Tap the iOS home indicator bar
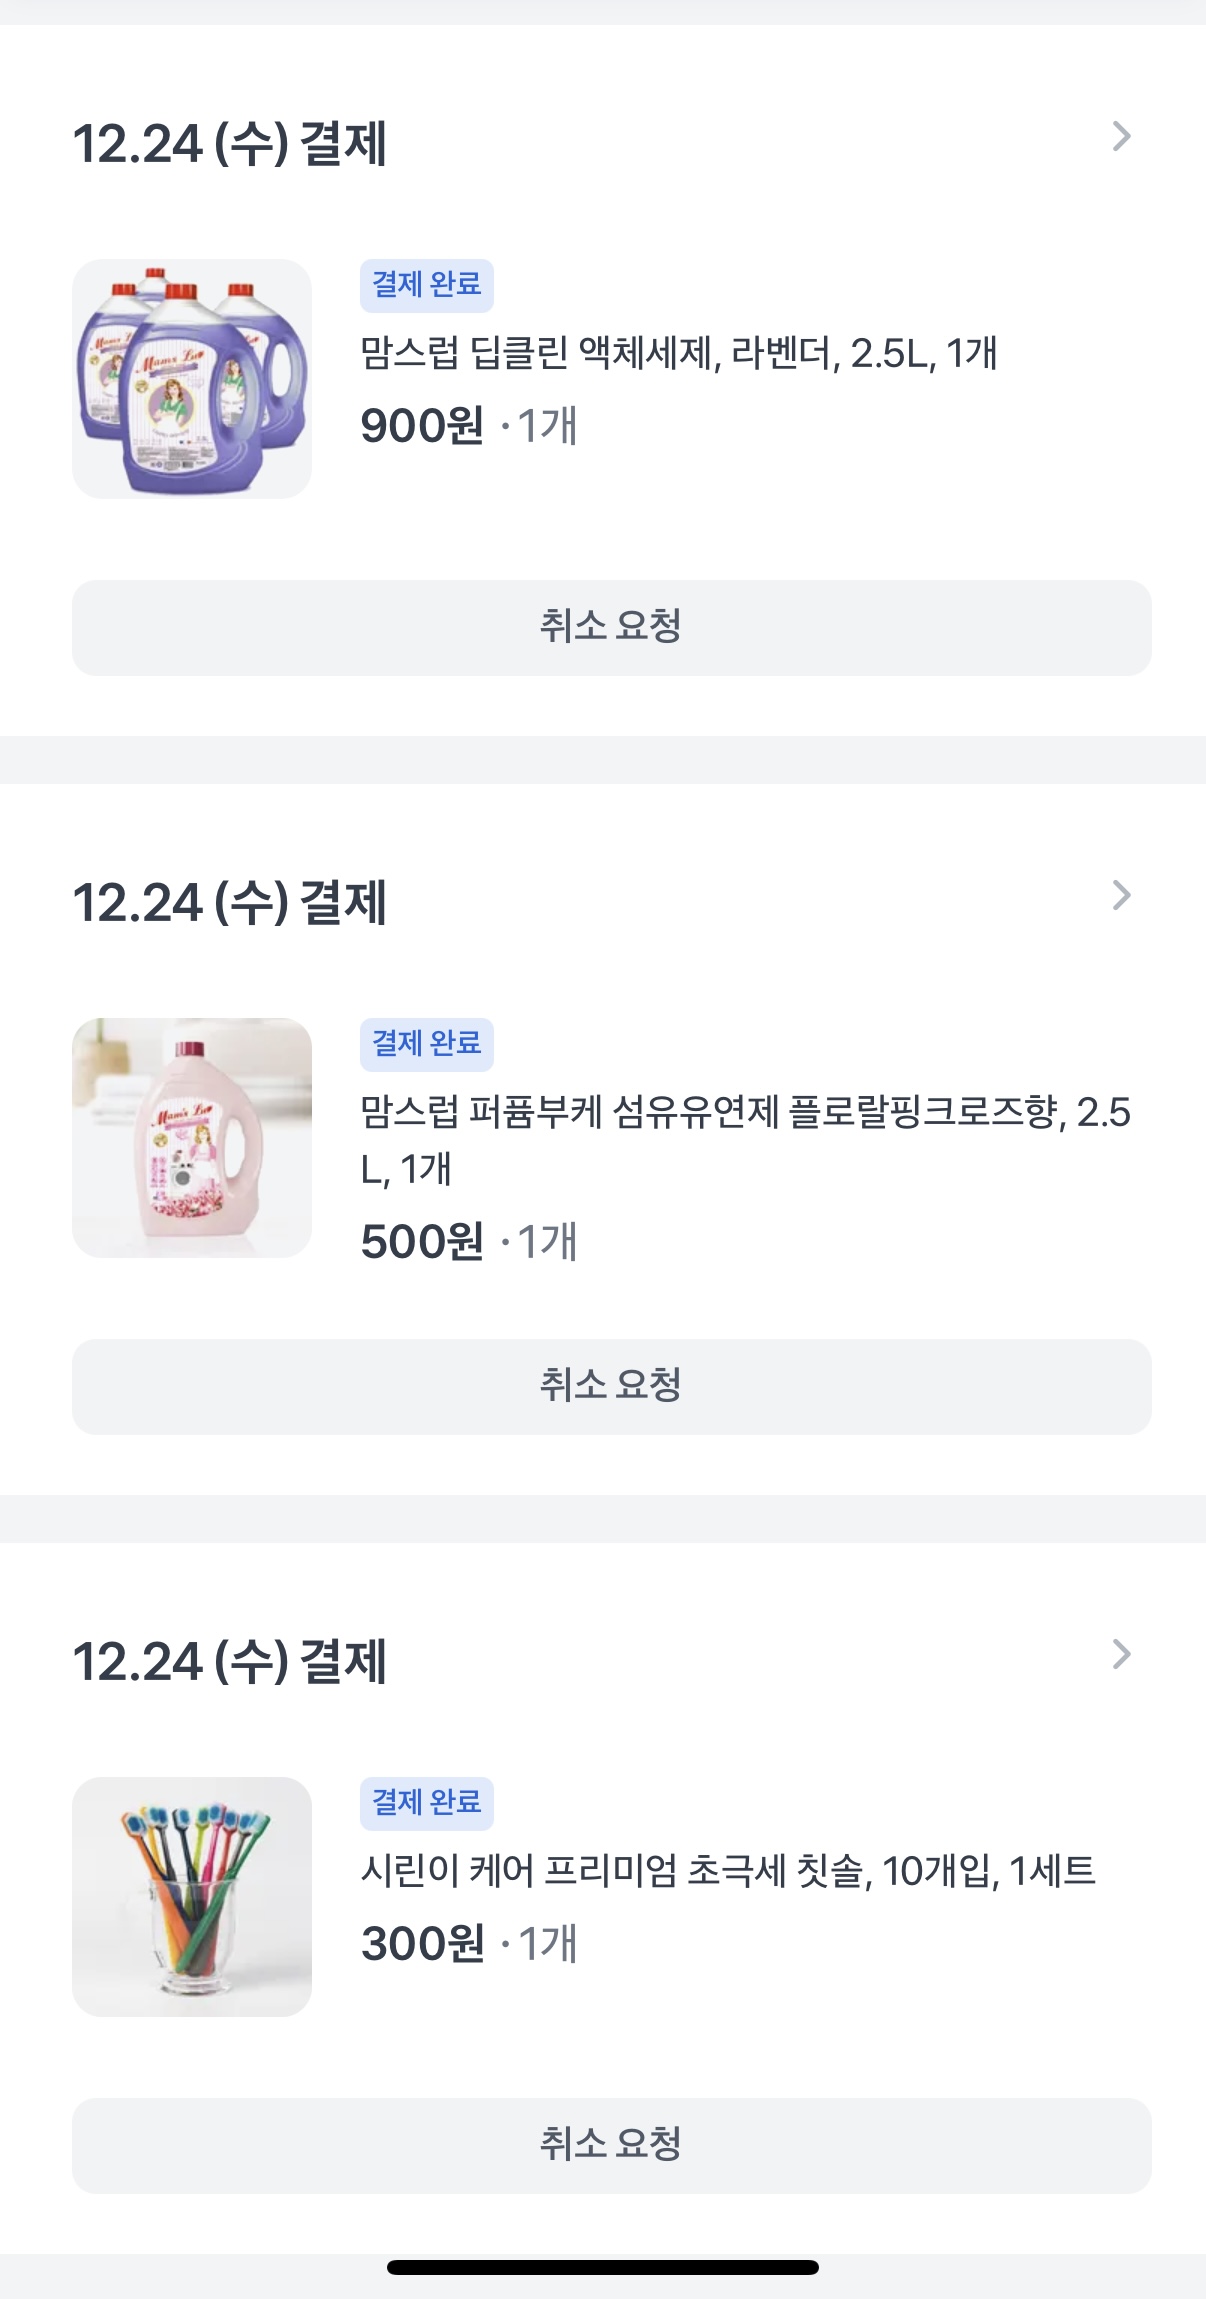Screen dimensions: 1206x2299 click(603, 2267)
